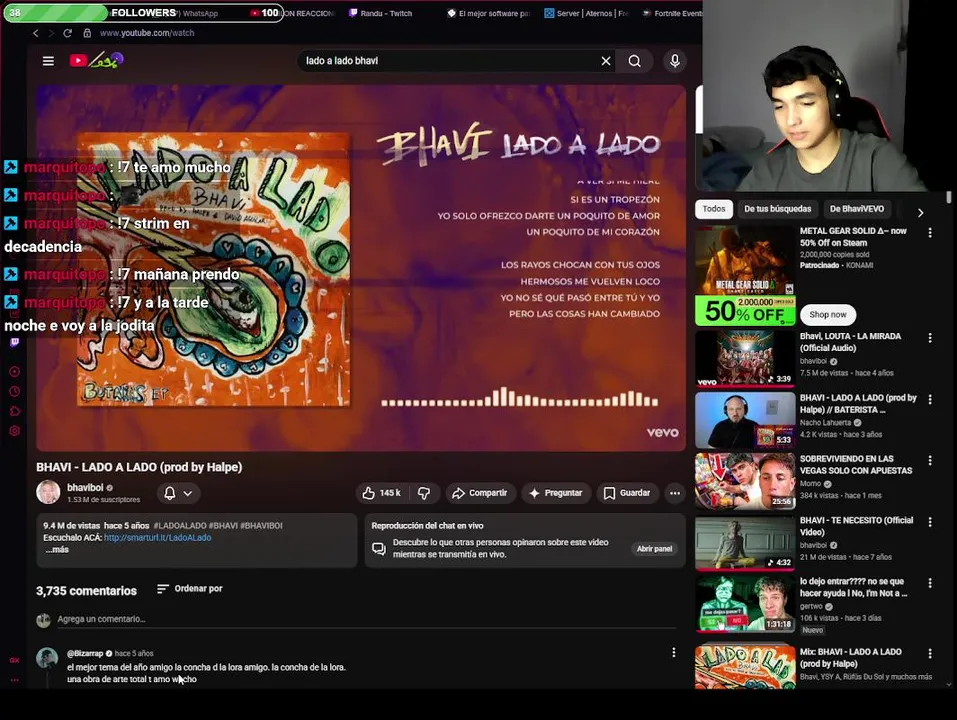Run search with magnifier button

tap(635, 61)
